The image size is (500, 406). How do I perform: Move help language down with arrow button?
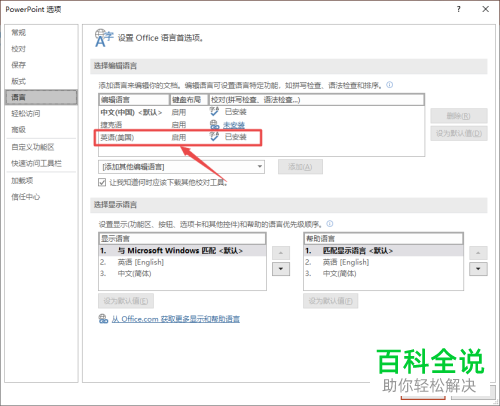[478, 269]
